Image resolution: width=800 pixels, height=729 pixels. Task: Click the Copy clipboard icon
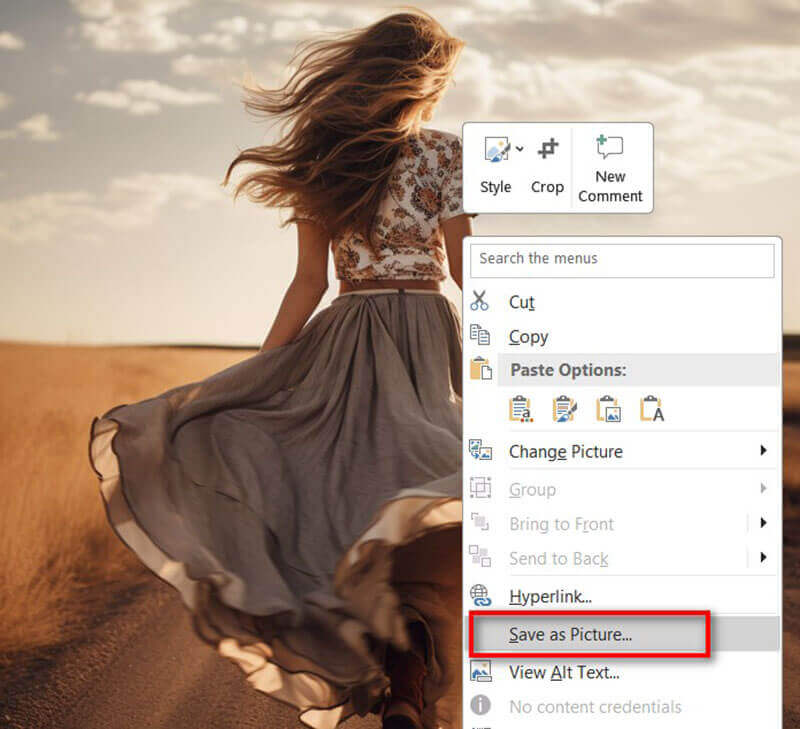tap(483, 336)
